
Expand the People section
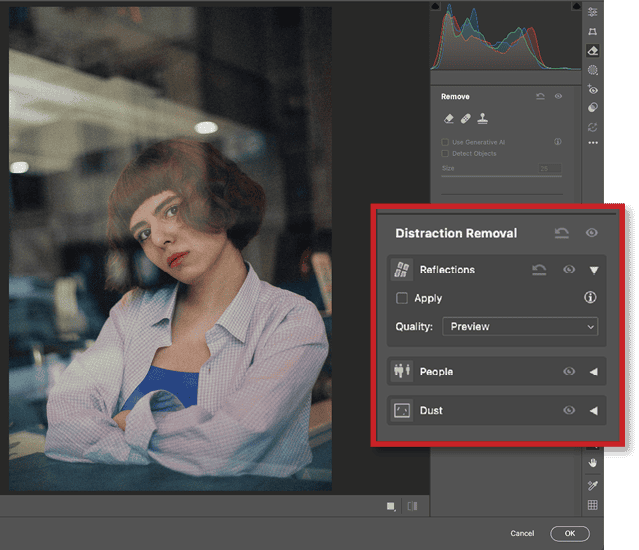[x=593, y=372]
